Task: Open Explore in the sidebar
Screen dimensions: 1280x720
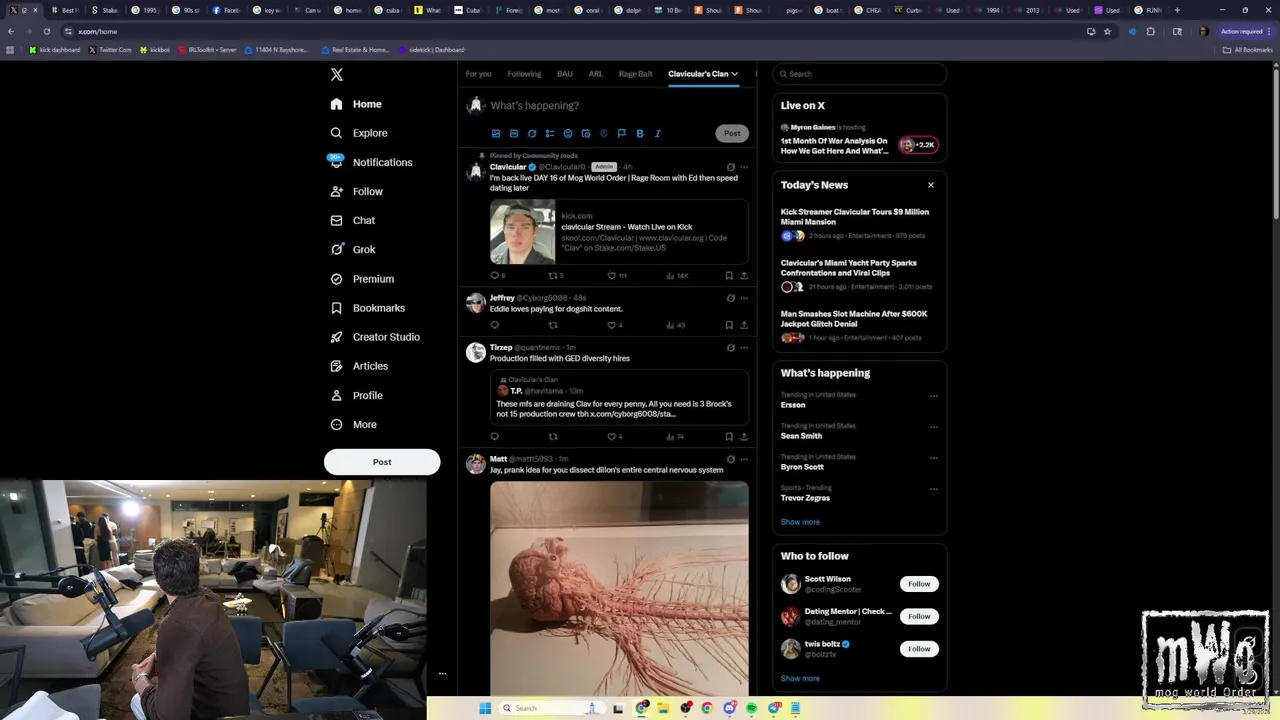Action: click(x=359, y=133)
